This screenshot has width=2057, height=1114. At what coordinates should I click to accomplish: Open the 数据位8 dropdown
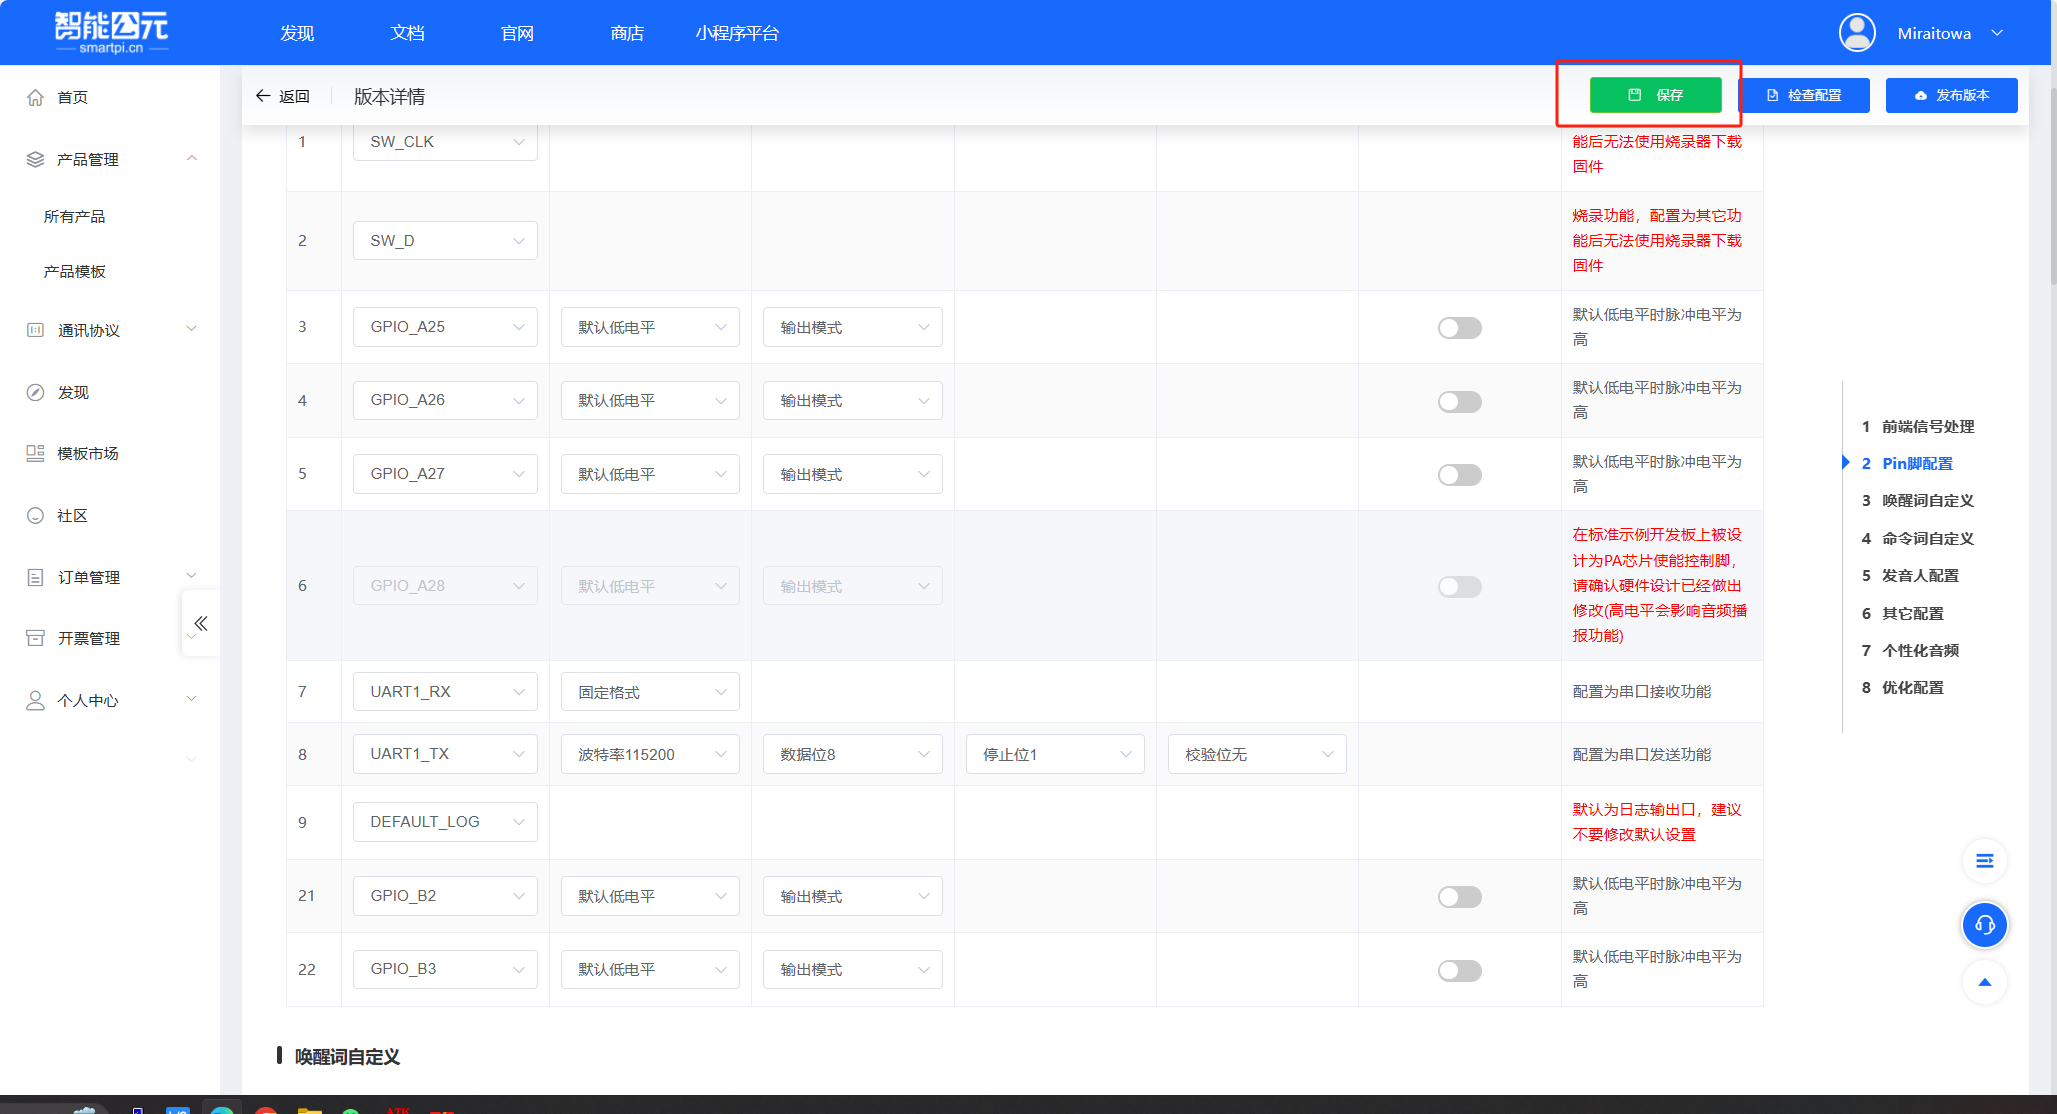(x=853, y=754)
